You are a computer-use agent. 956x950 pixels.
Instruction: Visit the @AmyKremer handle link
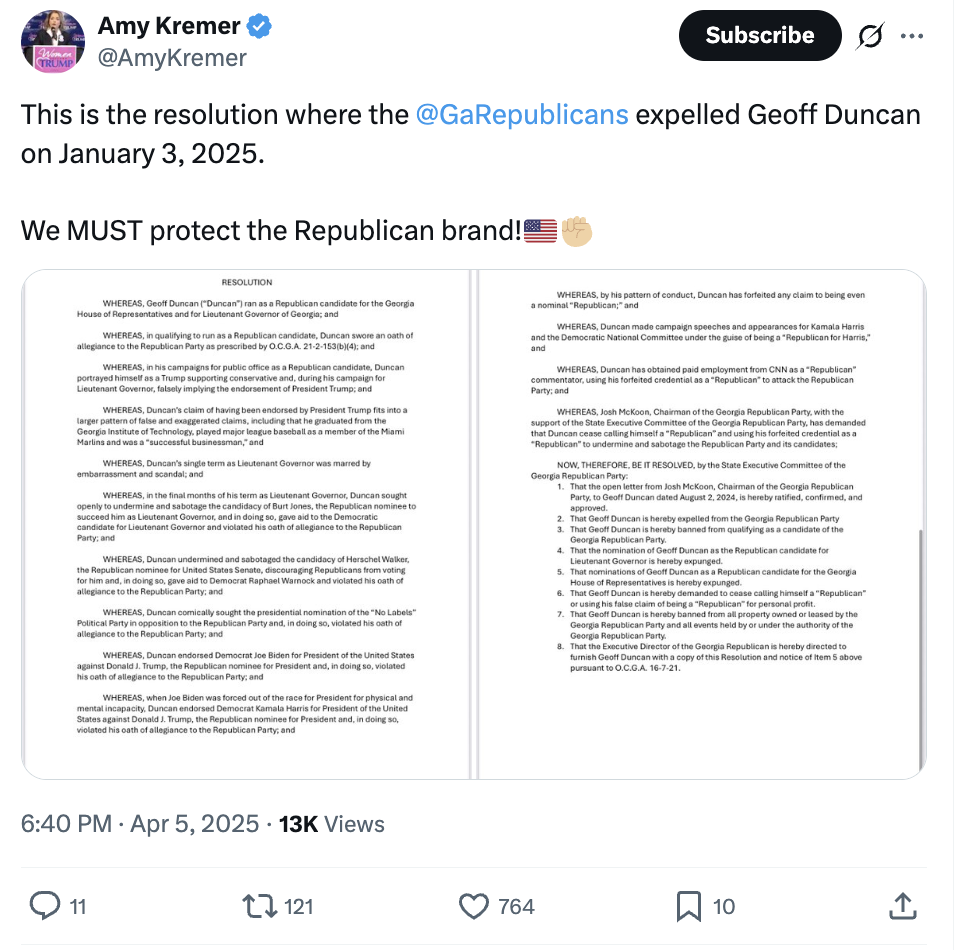tap(172, 57)
